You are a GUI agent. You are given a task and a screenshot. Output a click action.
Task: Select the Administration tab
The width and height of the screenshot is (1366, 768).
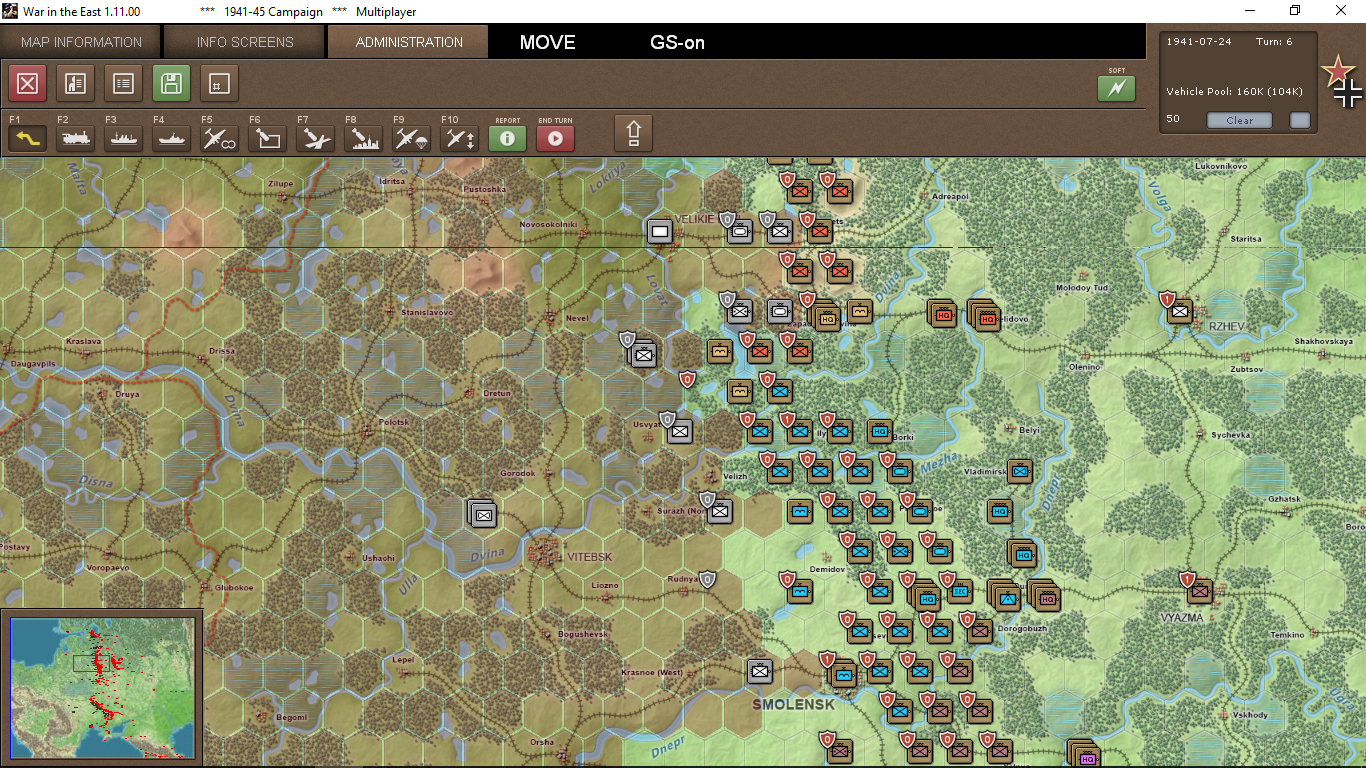coord(409,42)
